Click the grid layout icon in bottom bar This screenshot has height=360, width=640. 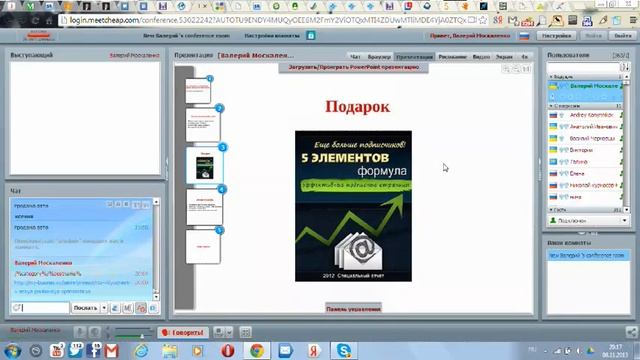246,333
